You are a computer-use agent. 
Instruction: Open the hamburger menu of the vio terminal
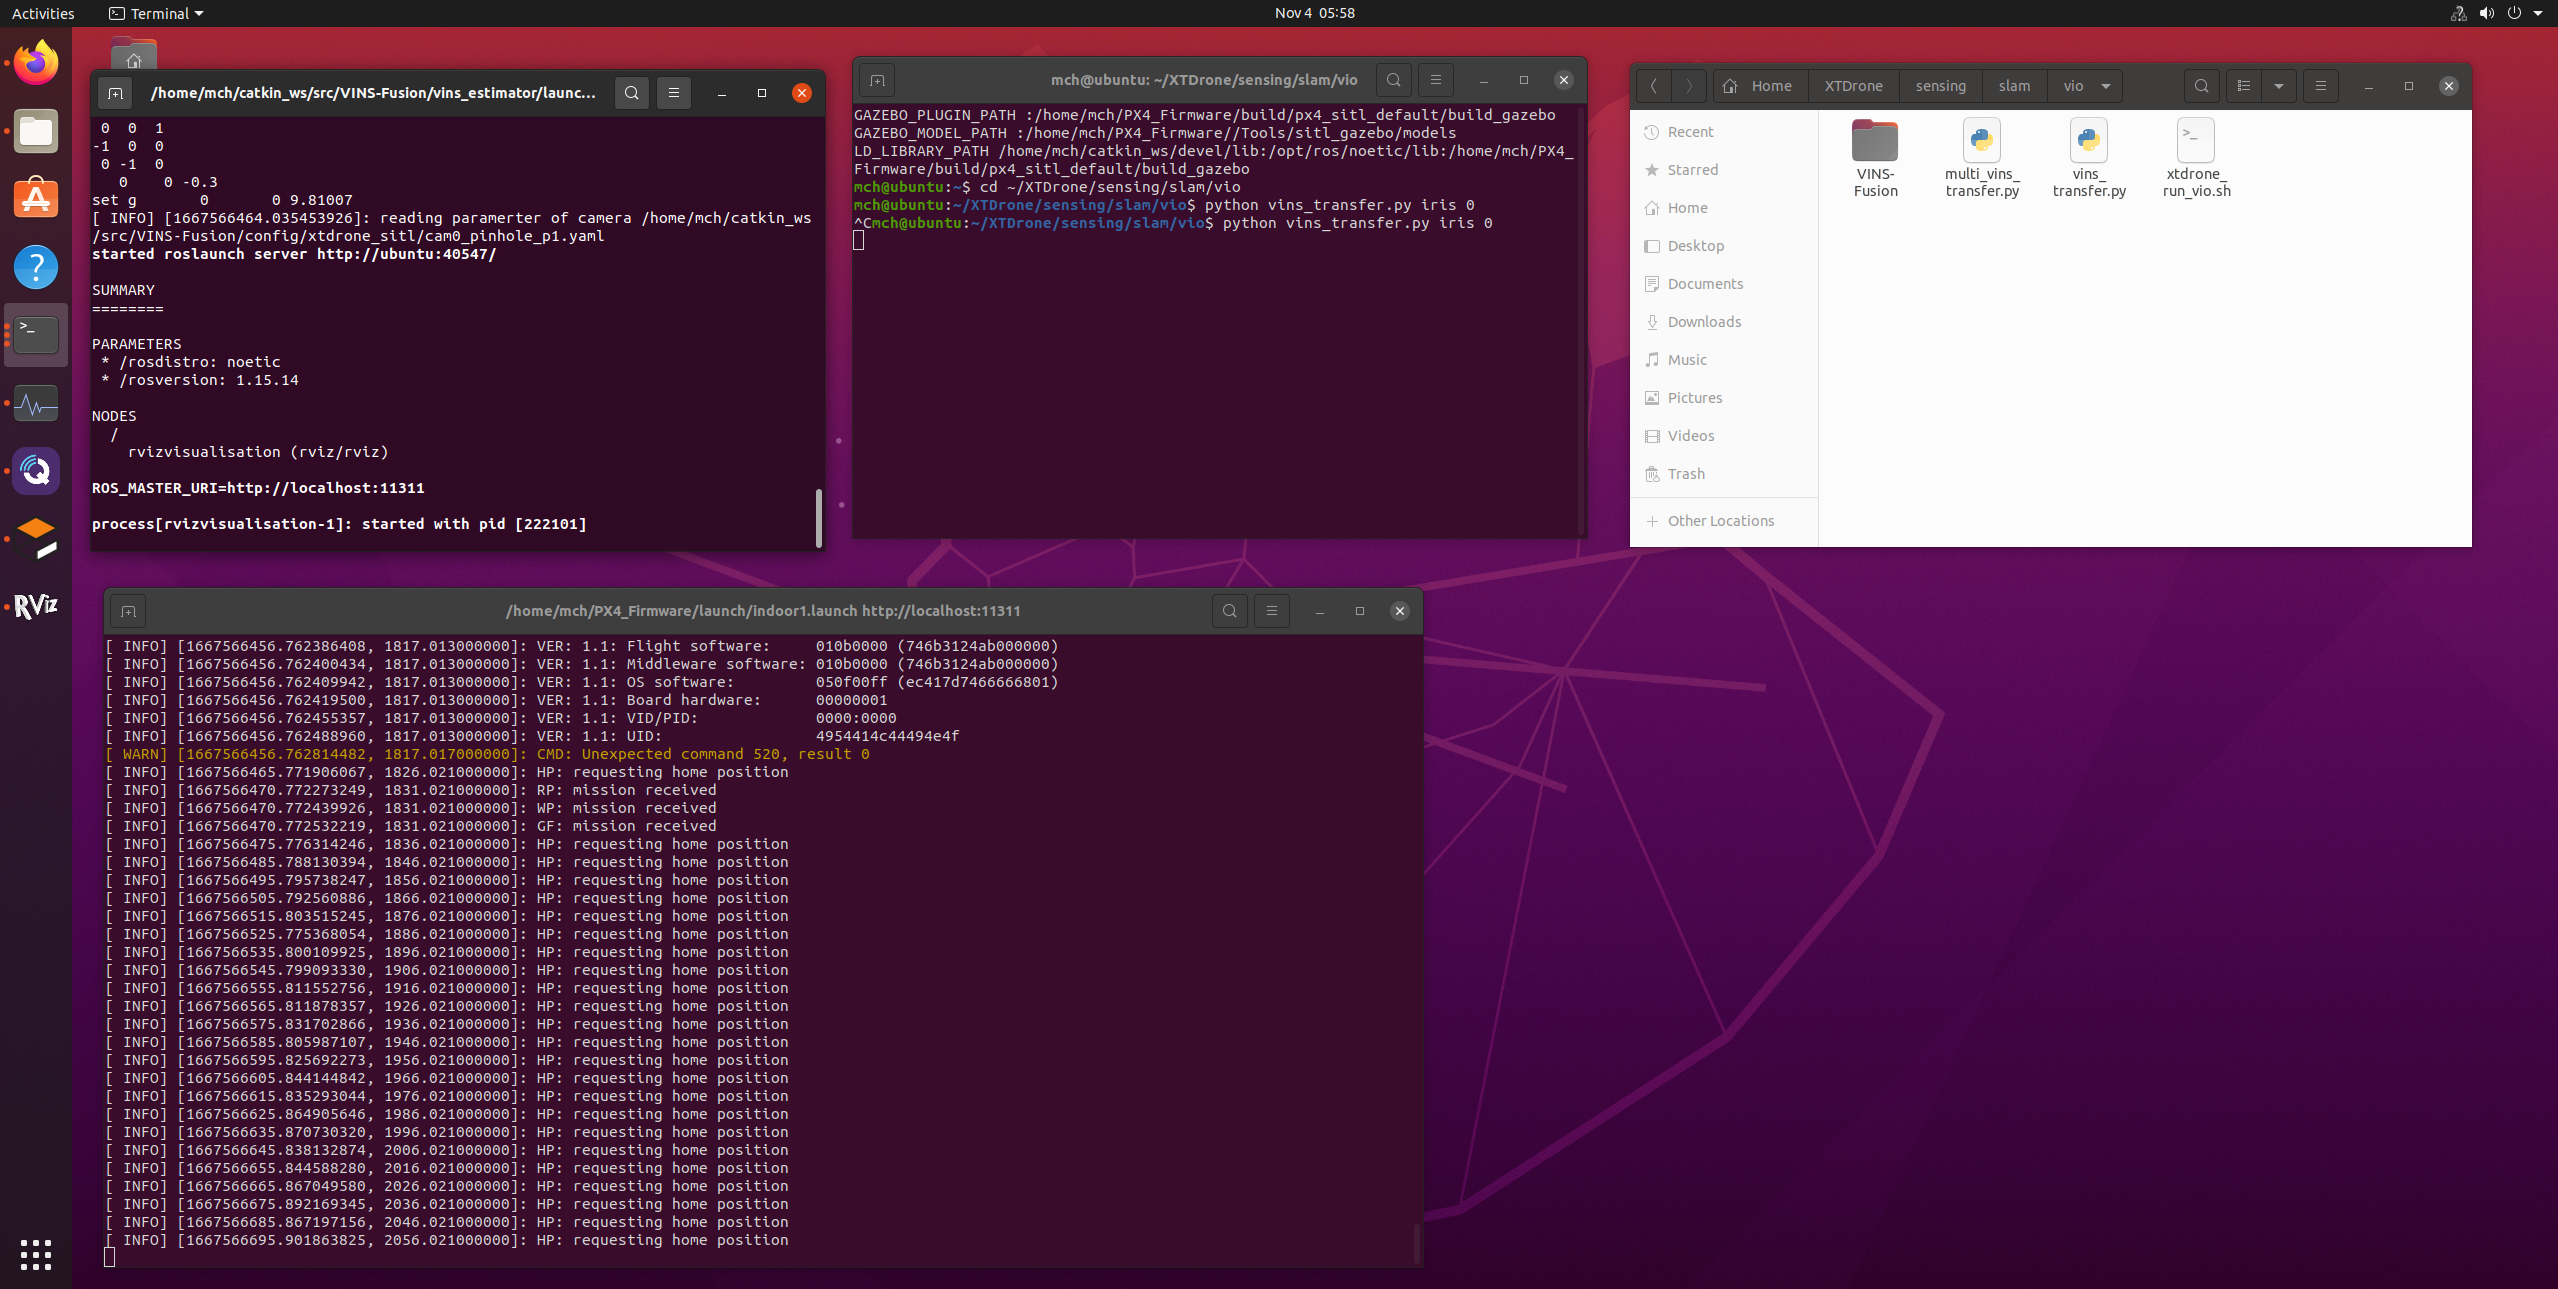coord(1435,80)
